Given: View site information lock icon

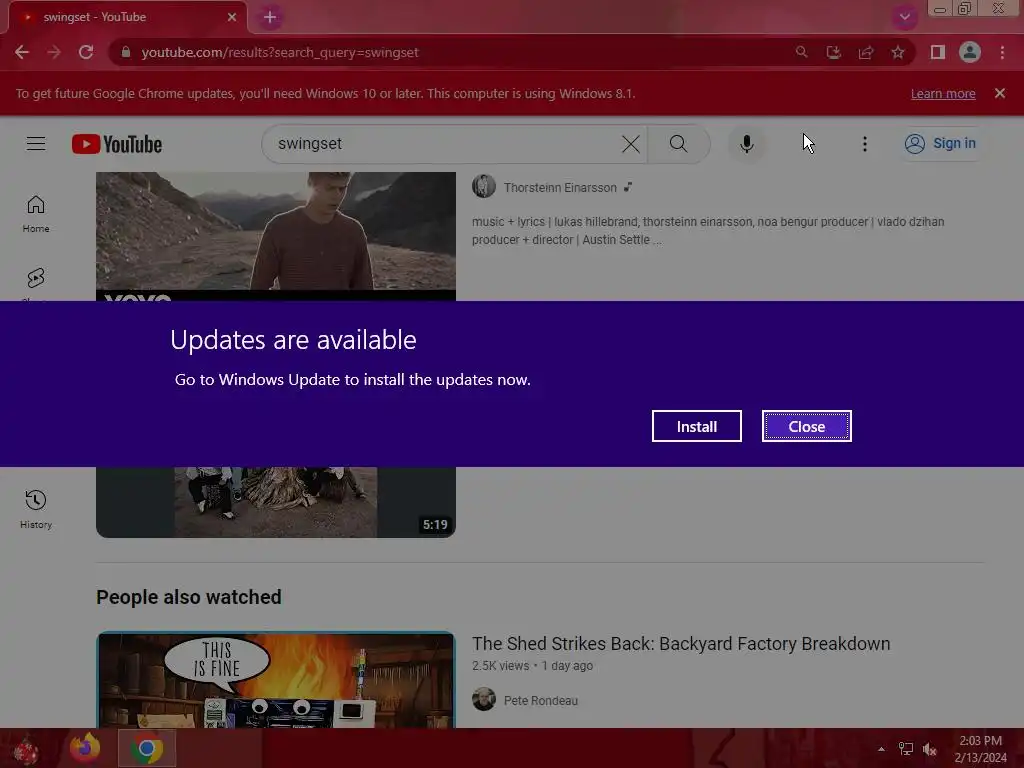Looking at the screenshot, I should 126,52.
